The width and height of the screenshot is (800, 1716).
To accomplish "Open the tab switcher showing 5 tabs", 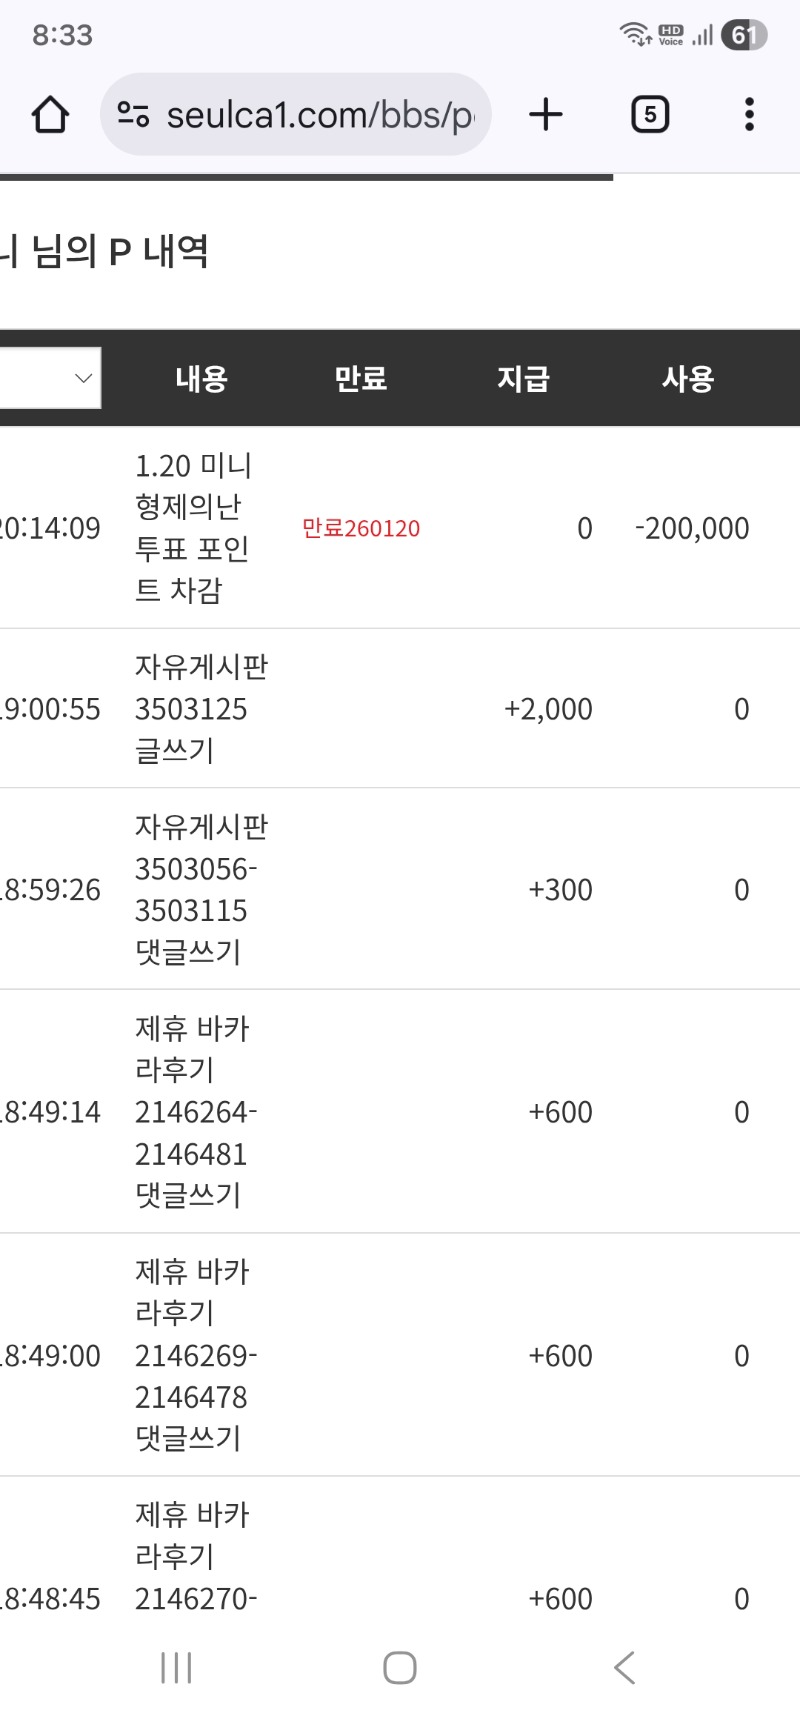I will 650,115.
